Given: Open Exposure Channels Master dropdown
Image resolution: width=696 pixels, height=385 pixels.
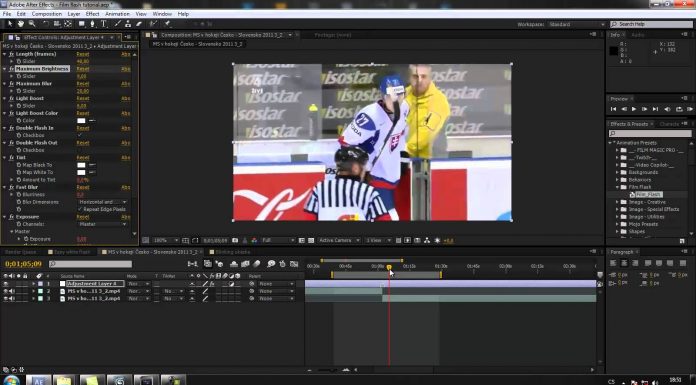Looking at the screenshot, I should [102, 224].
